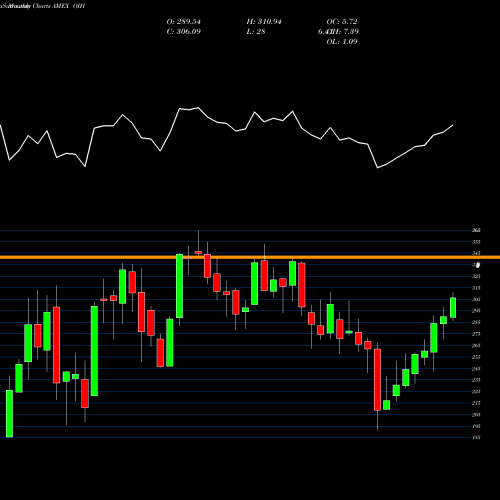Click the 305 price axis label

pyautogui.click(x=476, y=299)
